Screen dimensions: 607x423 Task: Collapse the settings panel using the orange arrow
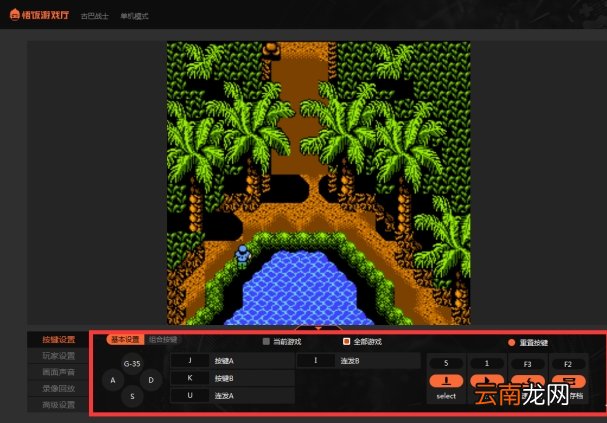(x=318, y=328)
